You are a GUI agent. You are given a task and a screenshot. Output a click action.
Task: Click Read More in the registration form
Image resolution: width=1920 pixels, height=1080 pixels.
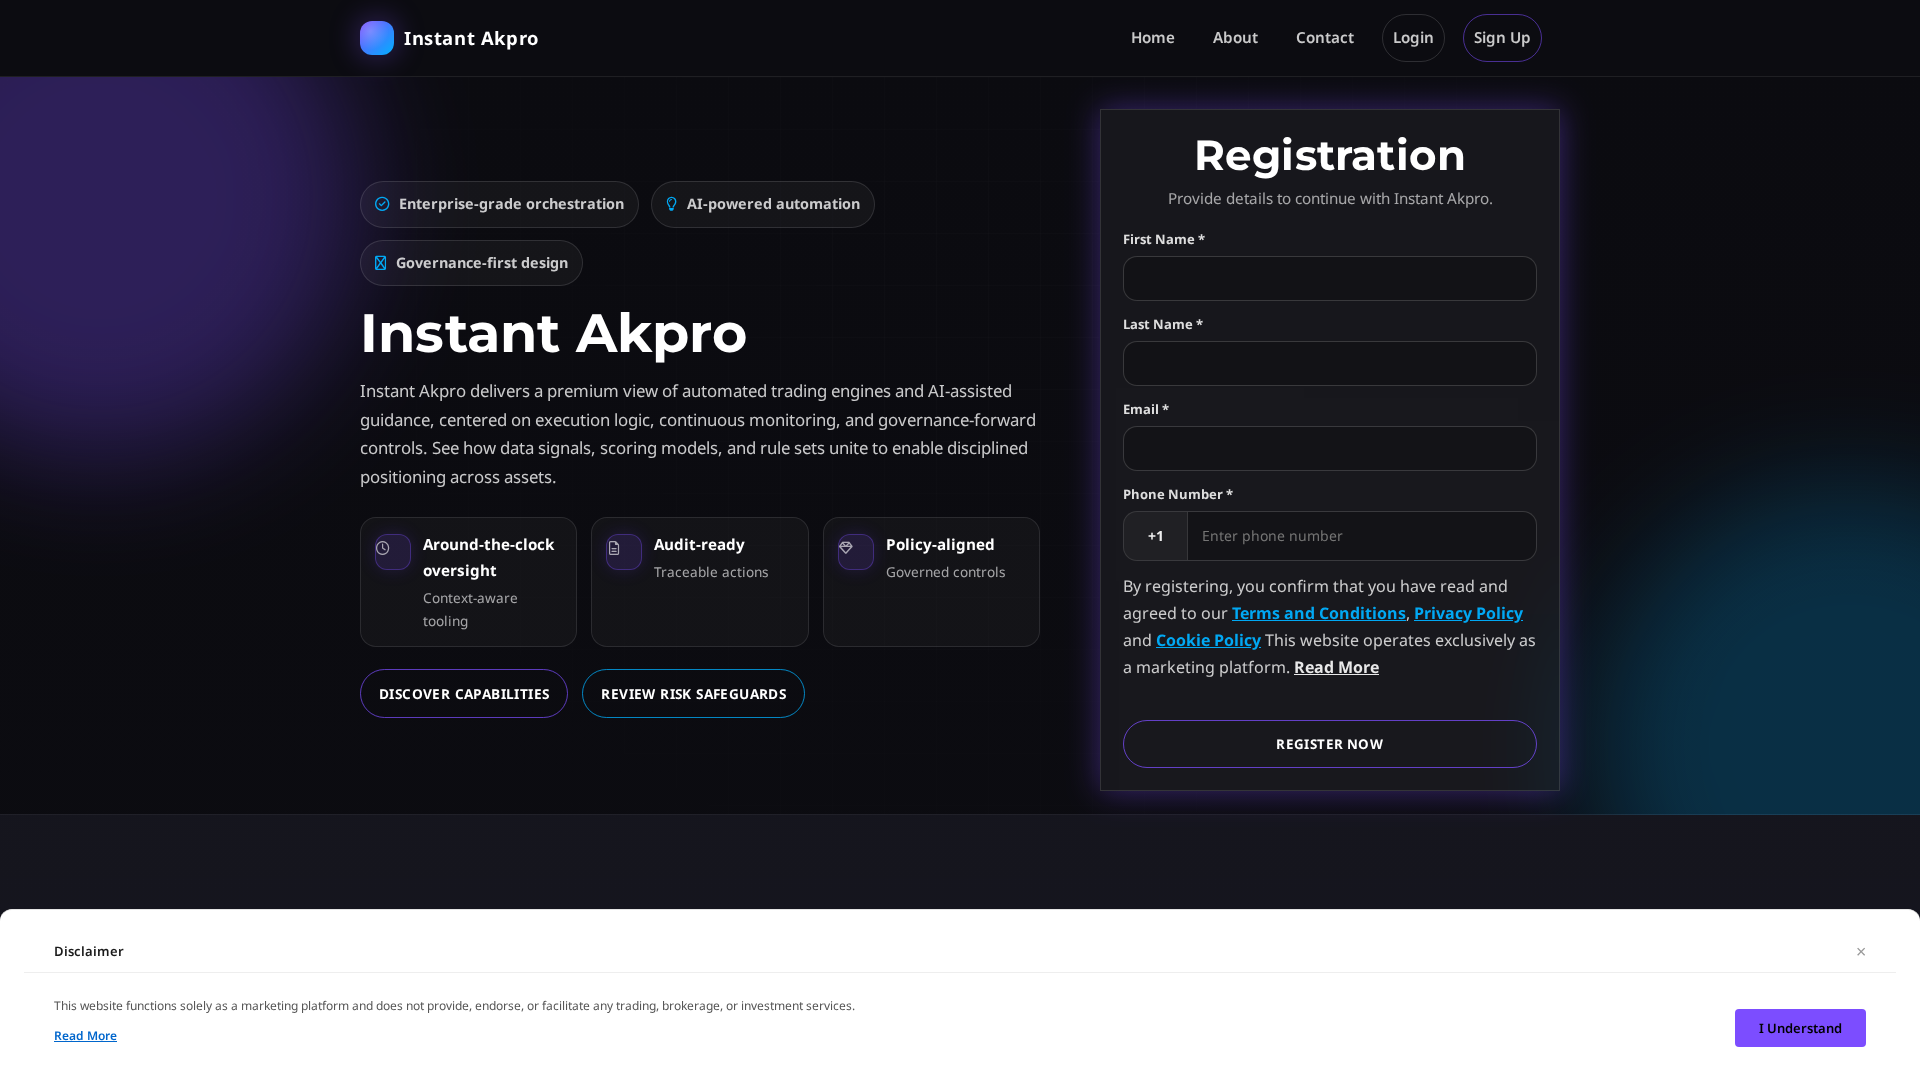tap(1336, 667)
